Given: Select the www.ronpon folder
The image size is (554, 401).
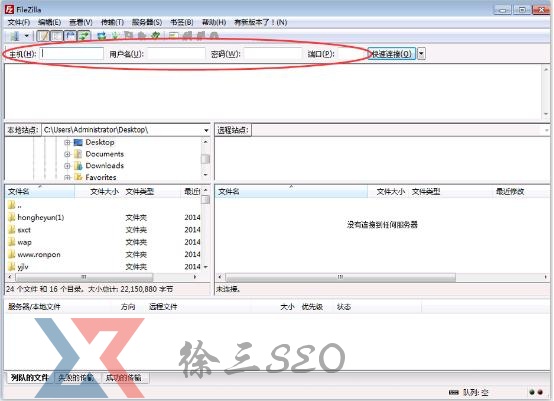Looking at the screenshot, I should [x=34, y=255].
